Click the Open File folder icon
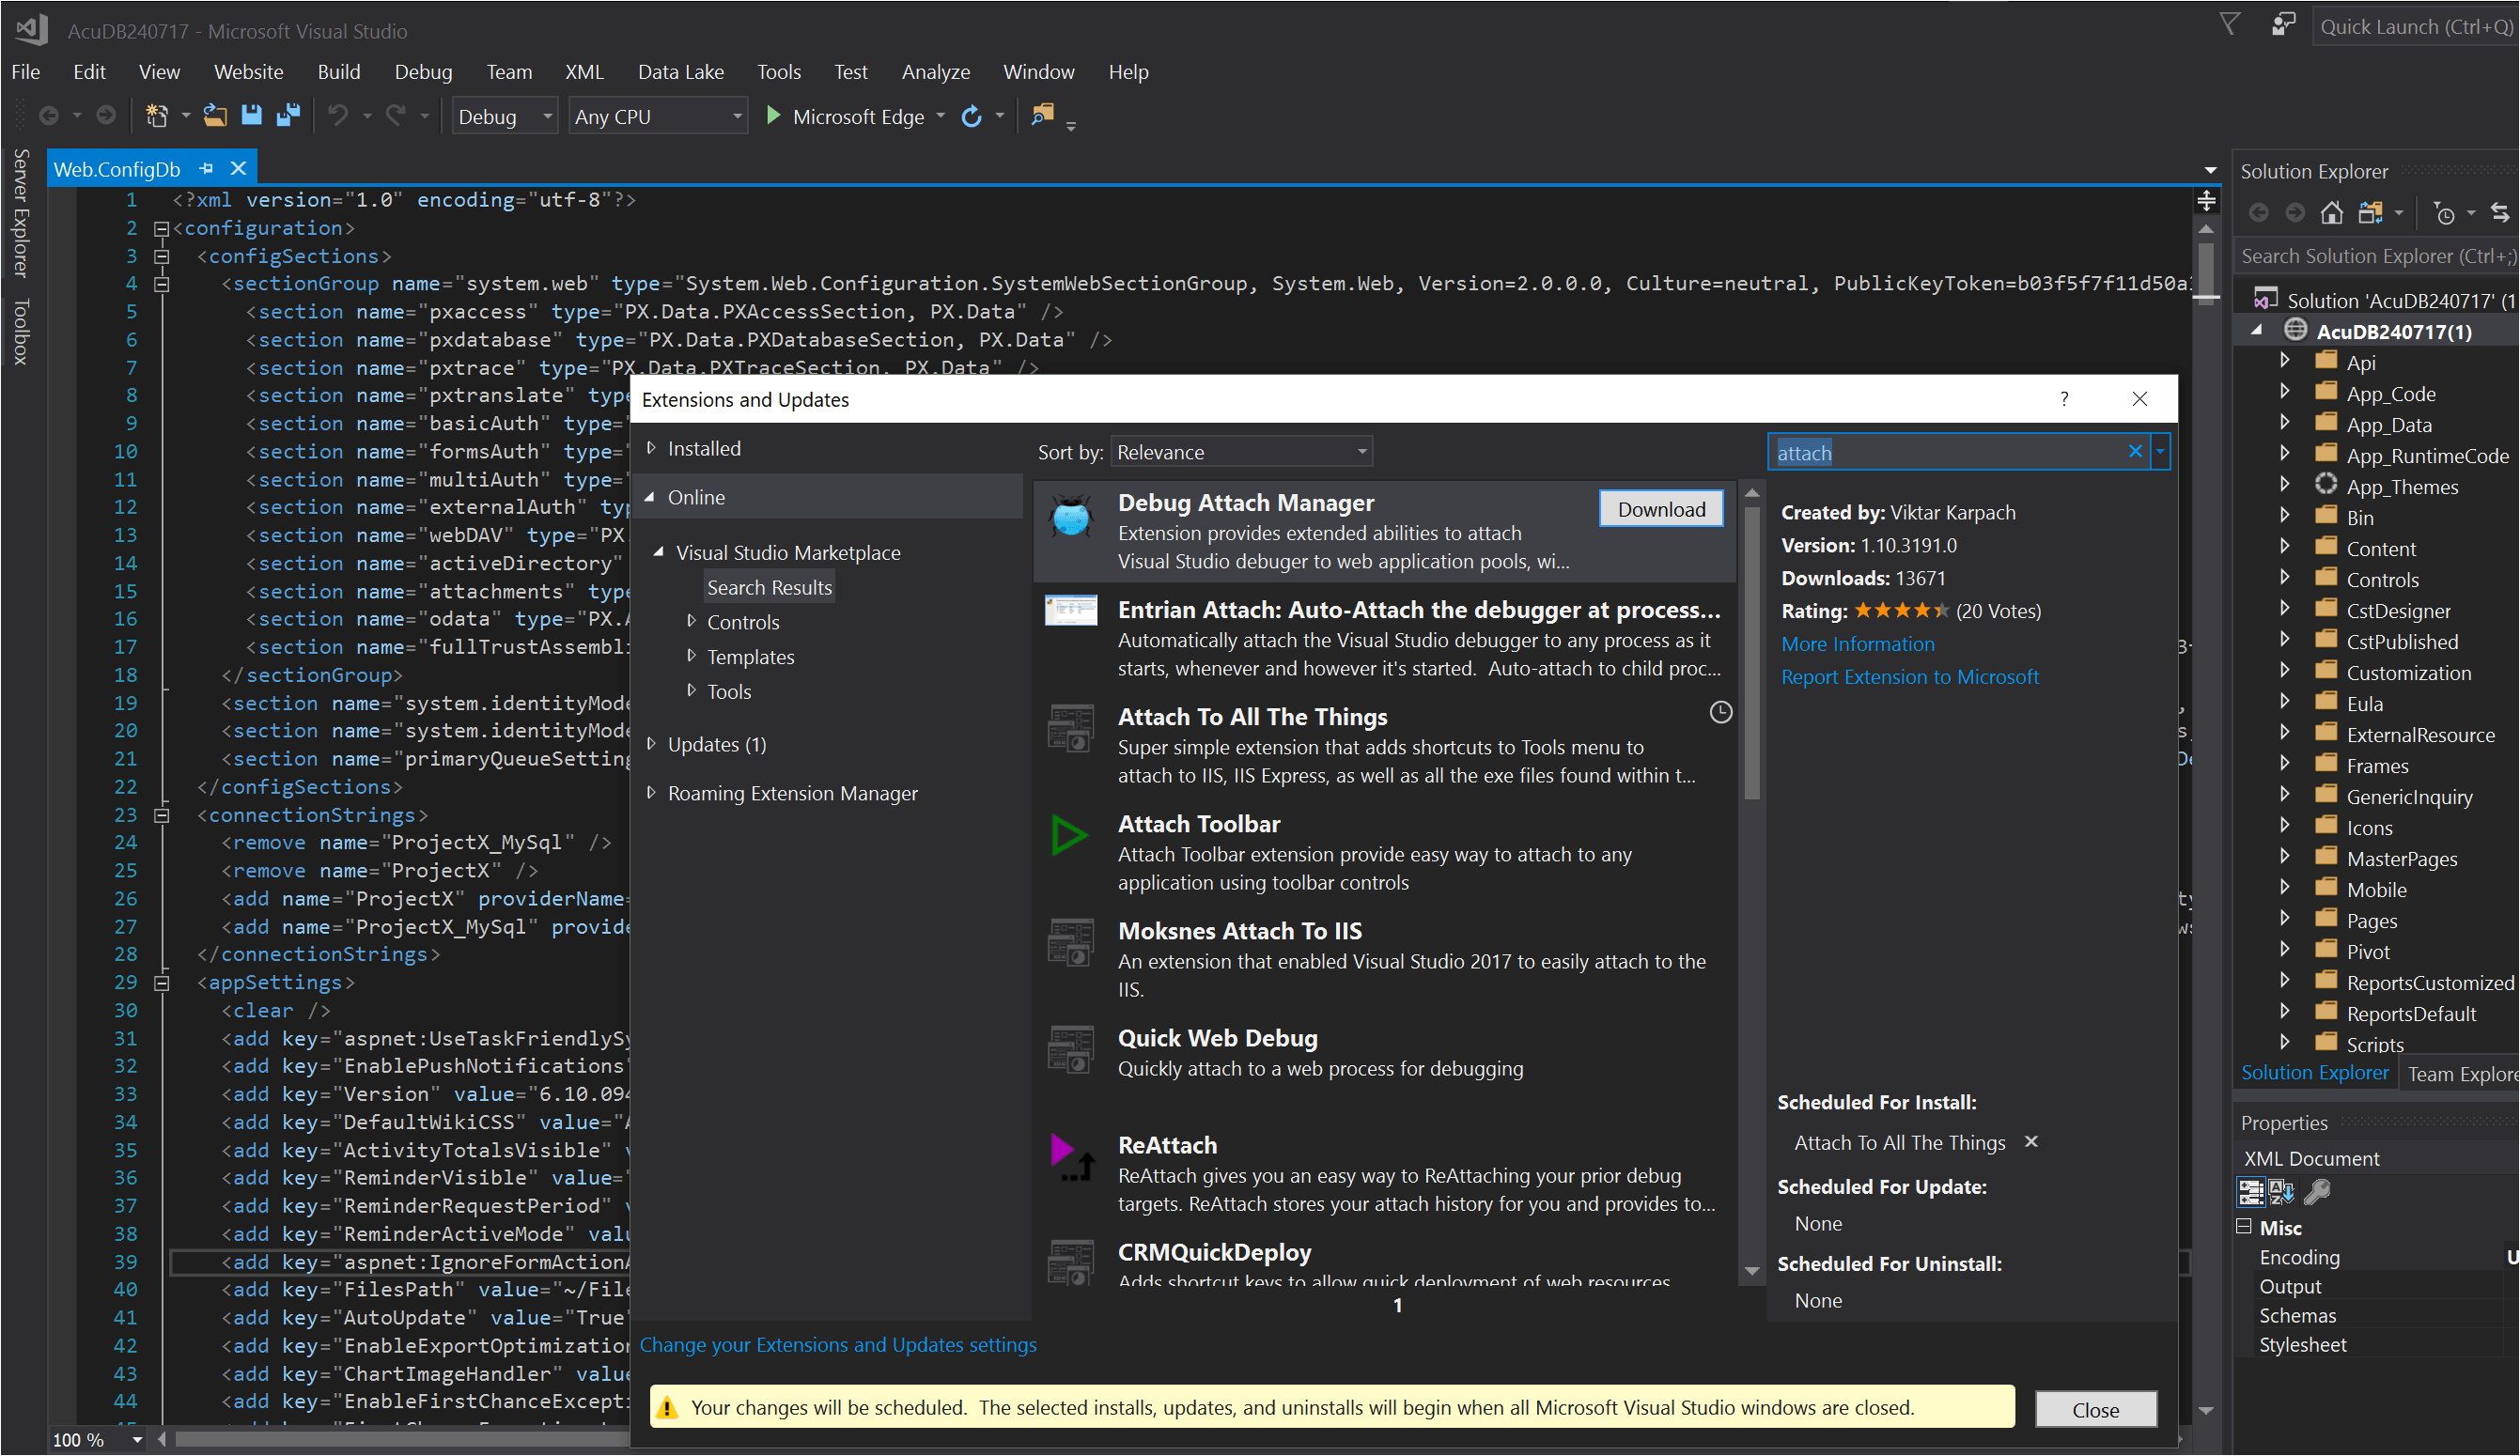 coord(215,116)
